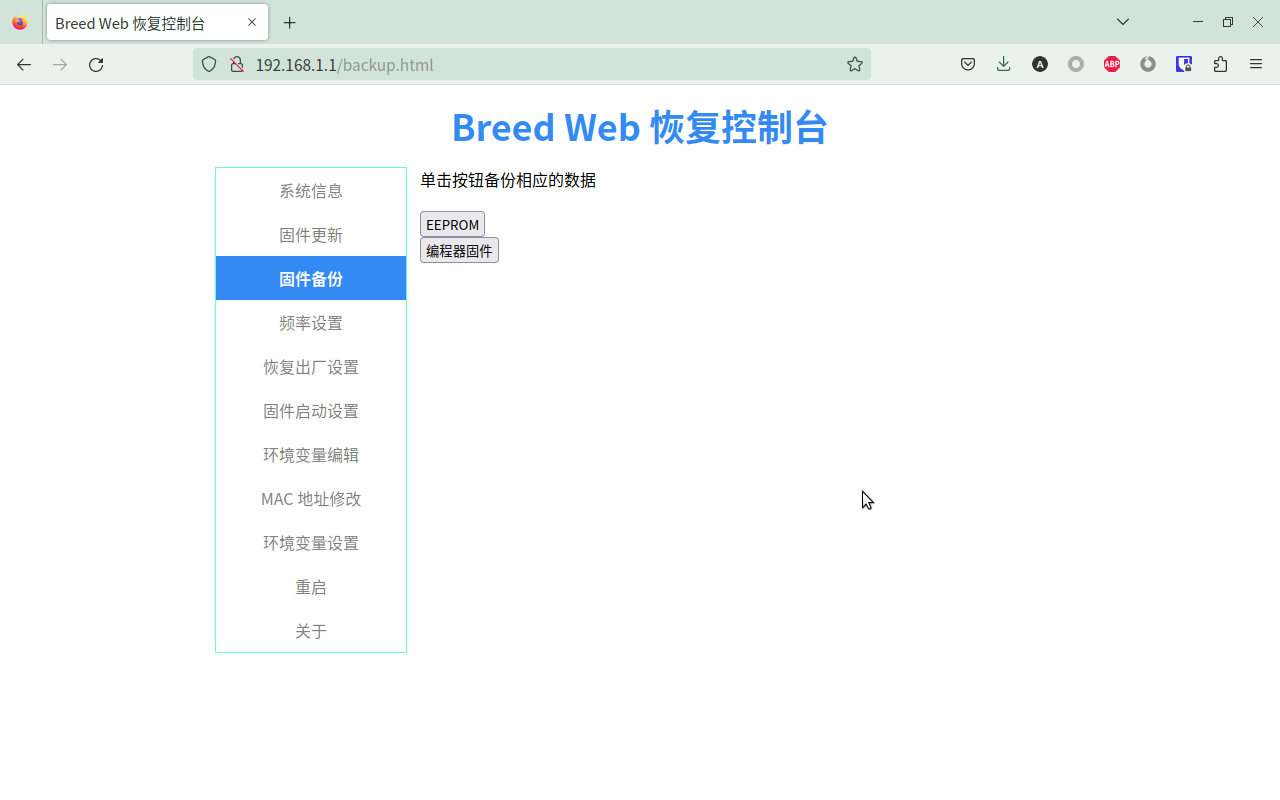Select the Breed Web 恢复控制台 tab
This screenshot has width=1280, height=800.
pyautogui.click(x=157, y=22)
